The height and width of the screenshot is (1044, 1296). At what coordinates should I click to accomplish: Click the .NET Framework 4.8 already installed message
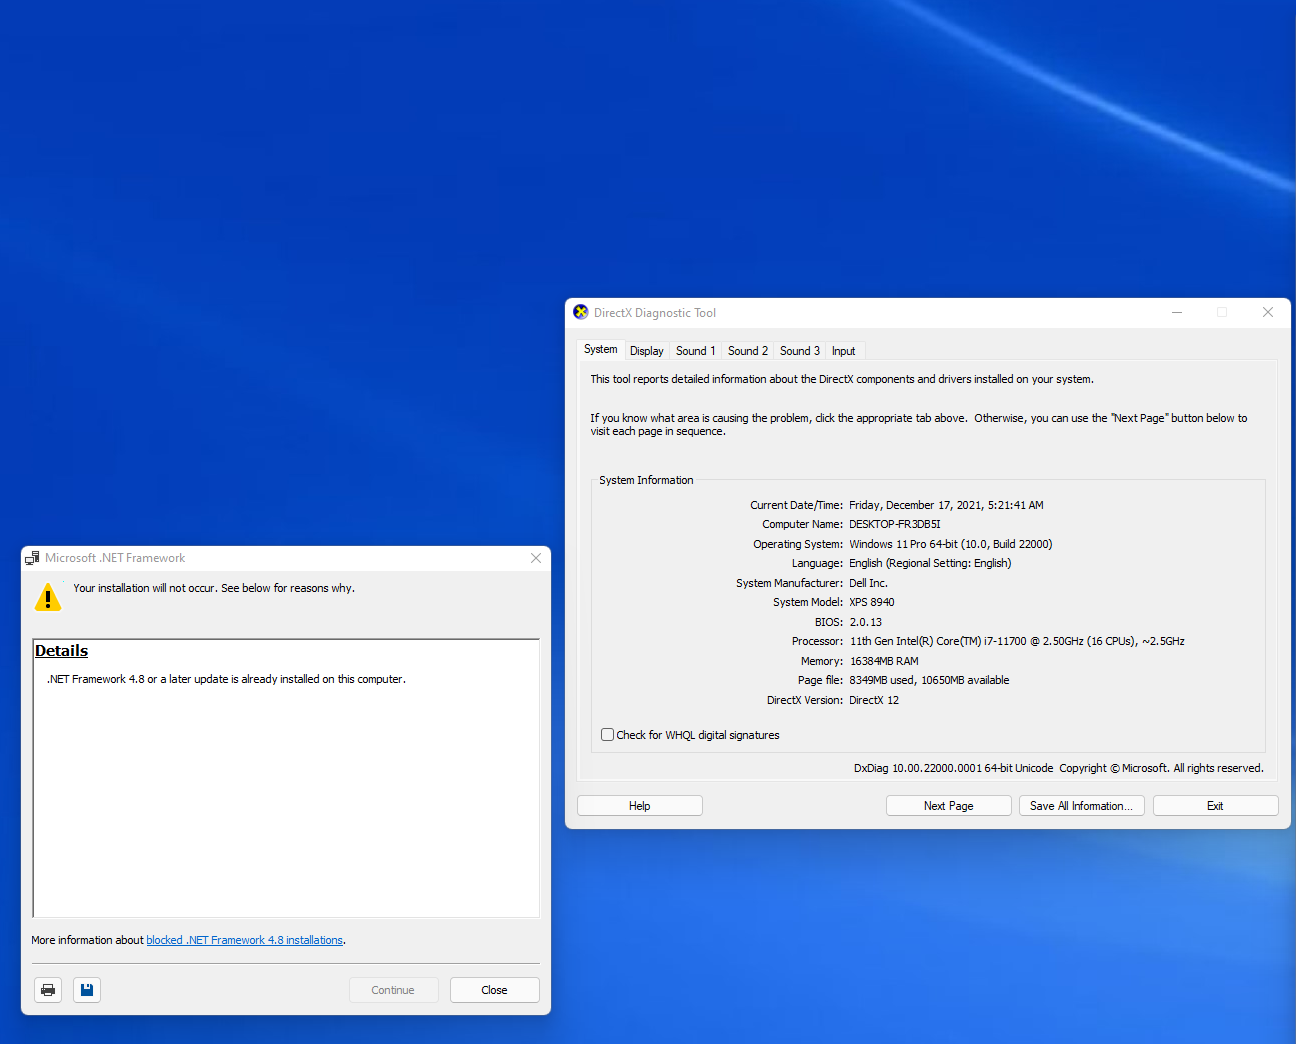click(226, 679)
